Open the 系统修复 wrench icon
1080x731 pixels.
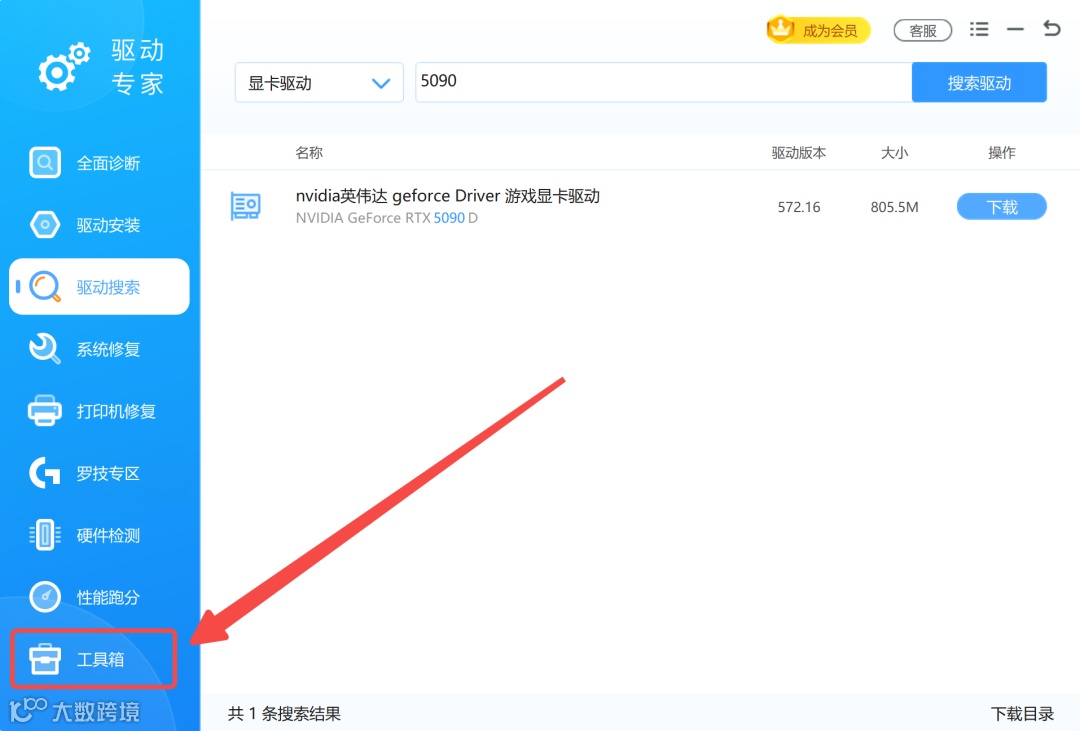click(x=45, y=349)
